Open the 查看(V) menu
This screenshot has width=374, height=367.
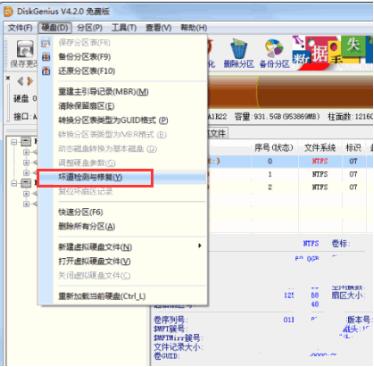coord(158,27)
